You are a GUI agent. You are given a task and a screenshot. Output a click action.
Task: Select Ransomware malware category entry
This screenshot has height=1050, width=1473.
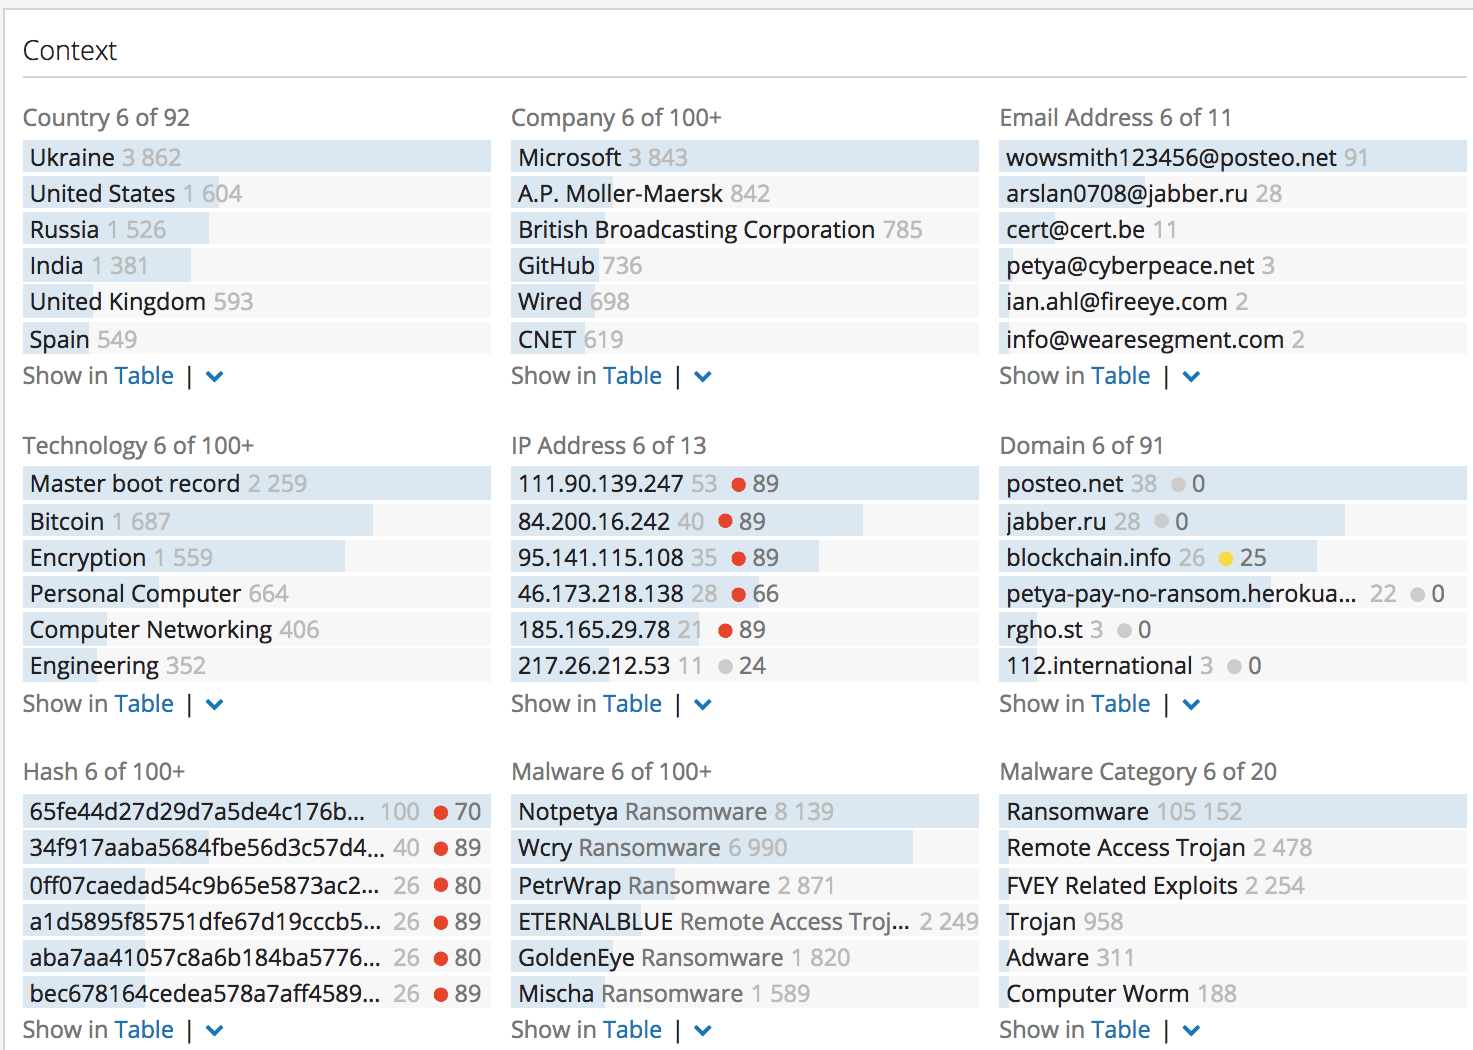(x=1233, y=811)
